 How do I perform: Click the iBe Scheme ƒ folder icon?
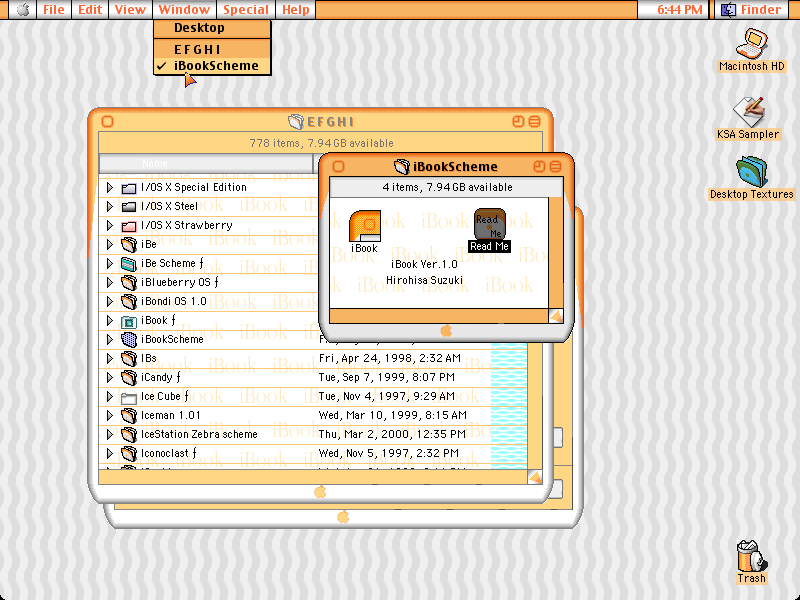point(129,264)
